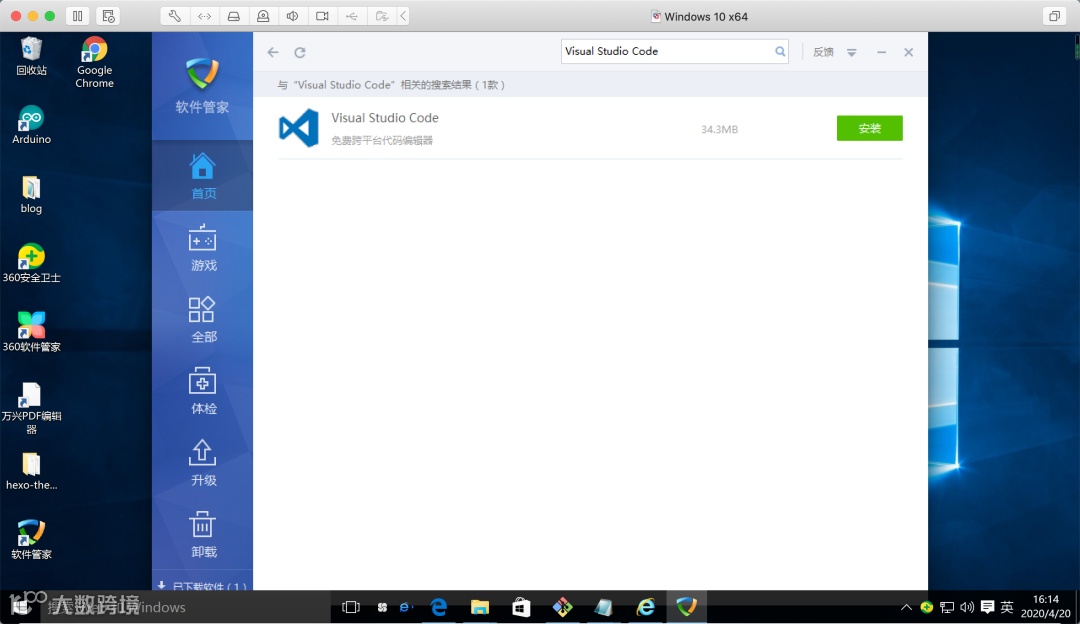Open the 升级 upgrade section
The height and width of the screenshot is (624, 1080).
pos(202,463)
